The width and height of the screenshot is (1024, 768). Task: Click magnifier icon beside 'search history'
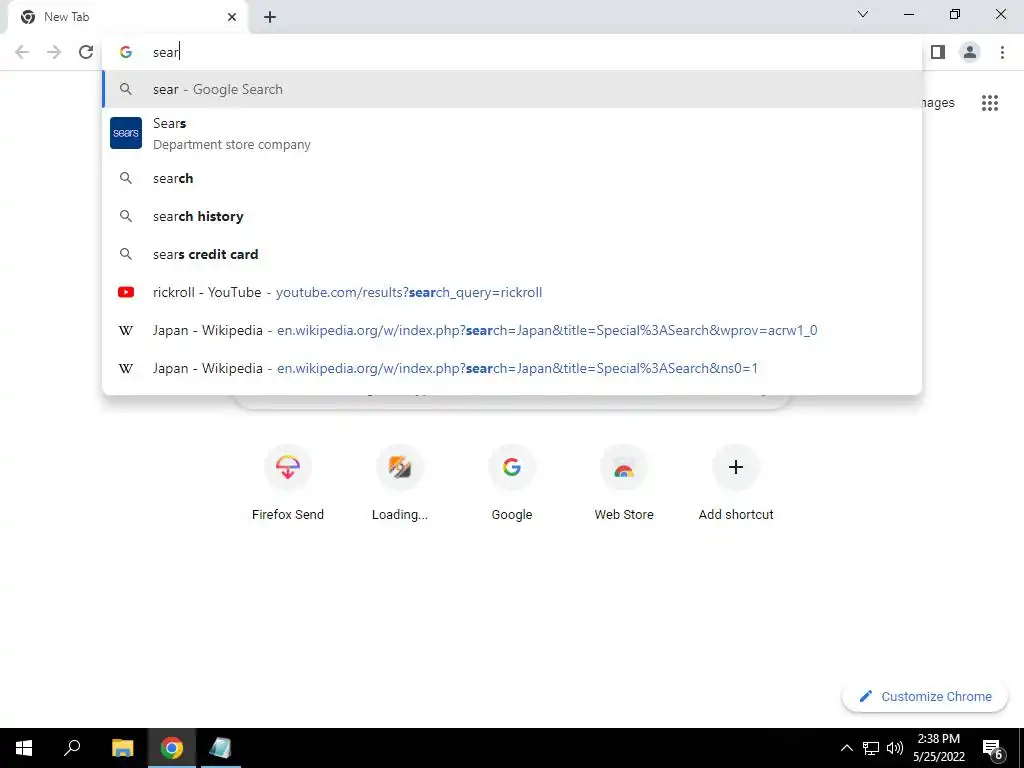coord(126,216)
